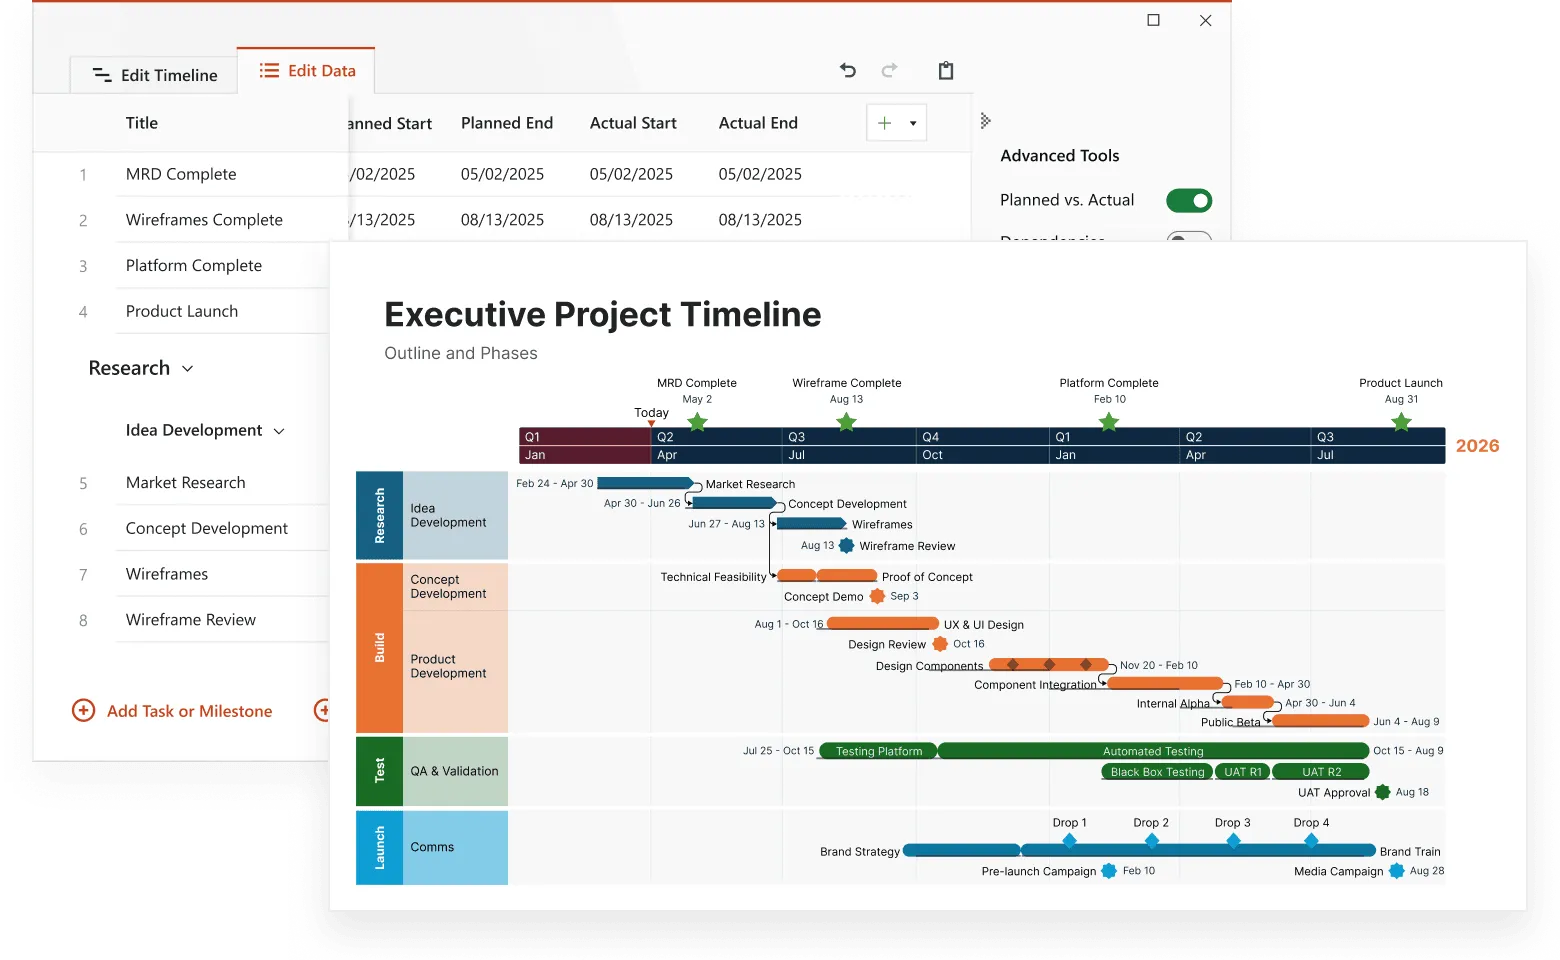Image resolution: width=1560 pixels, height=960 pixels.
Task: Open the clipboard paste tool
Action: pyautogui.click(x=945, y=70)
